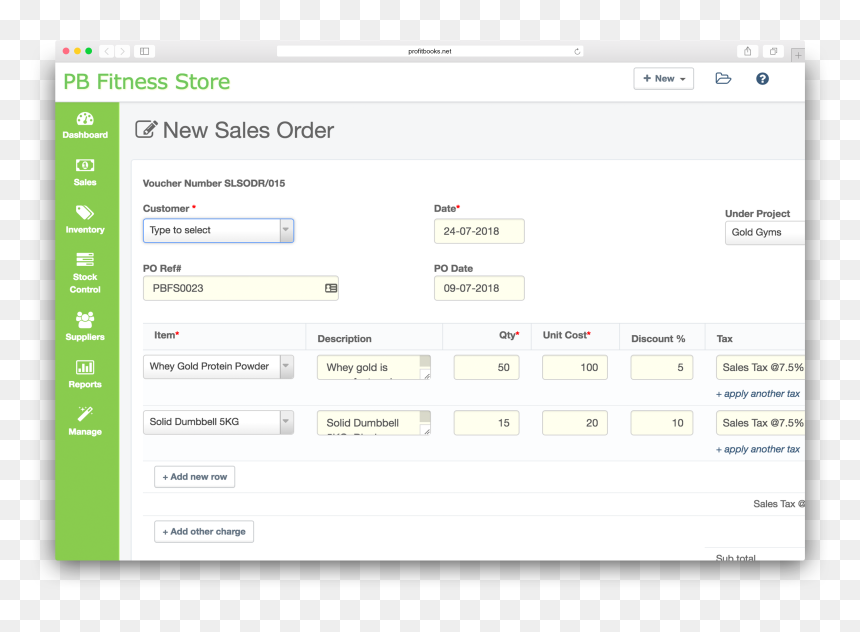Image resolution: width=860 pixels, height=632 pixels.
Task: Open the New dropdown button
Action: tap(664, 78)
